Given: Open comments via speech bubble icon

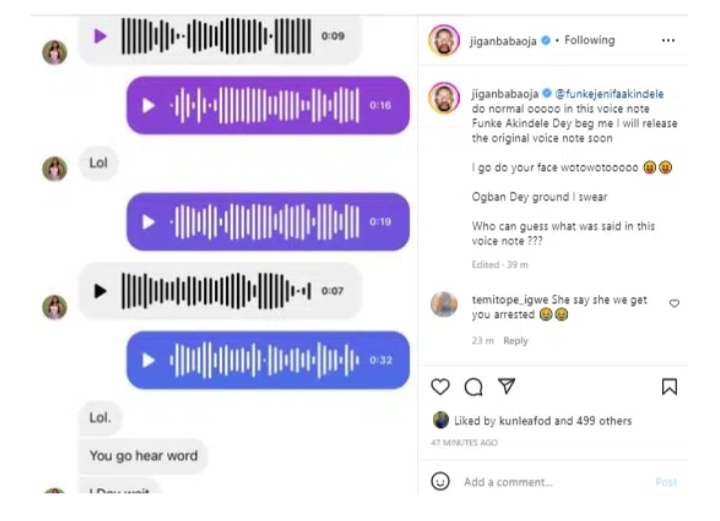Looking at the screenshot, I should pos(473,387).
